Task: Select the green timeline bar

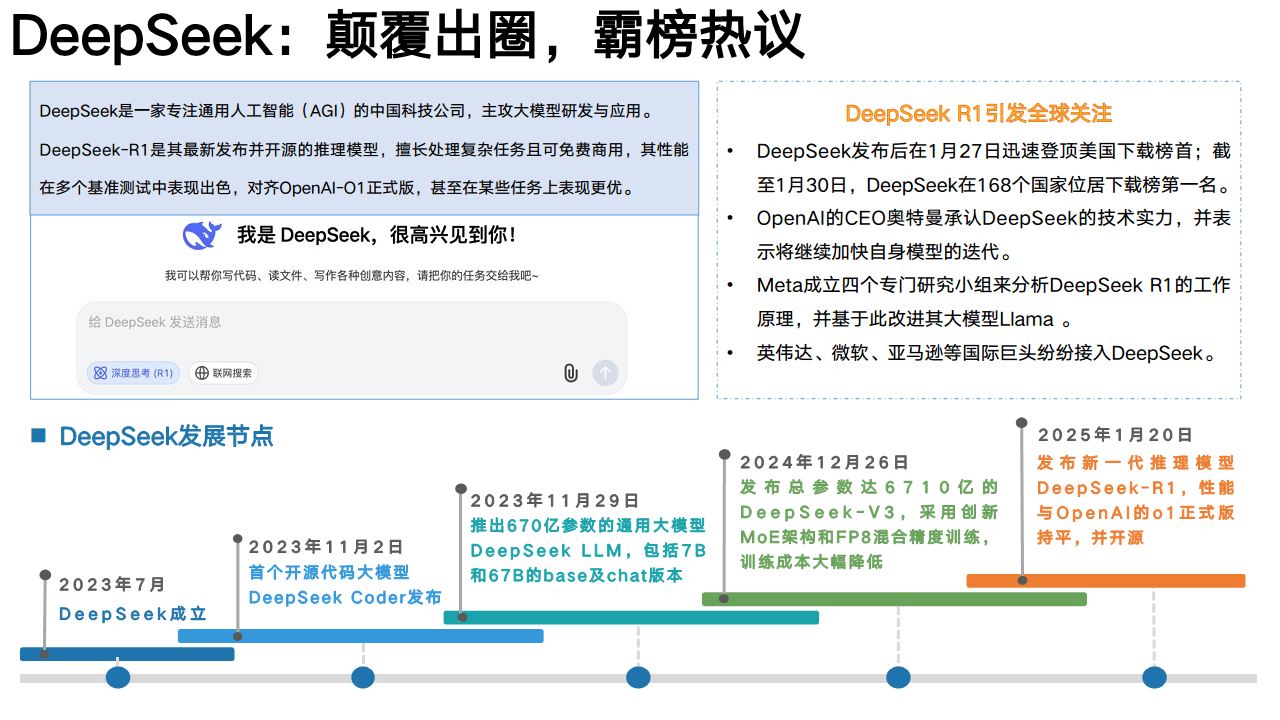Action: (894, 599)
